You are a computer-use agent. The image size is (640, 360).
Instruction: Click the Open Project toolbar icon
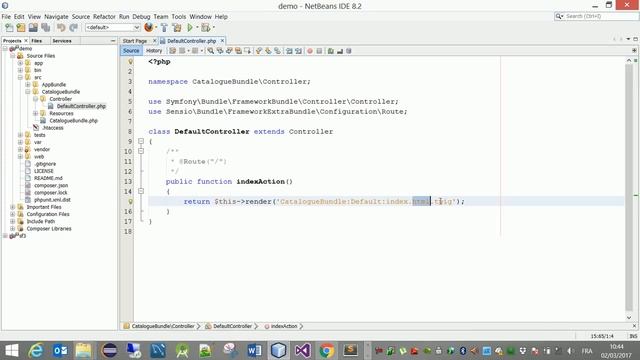[33, 27]
